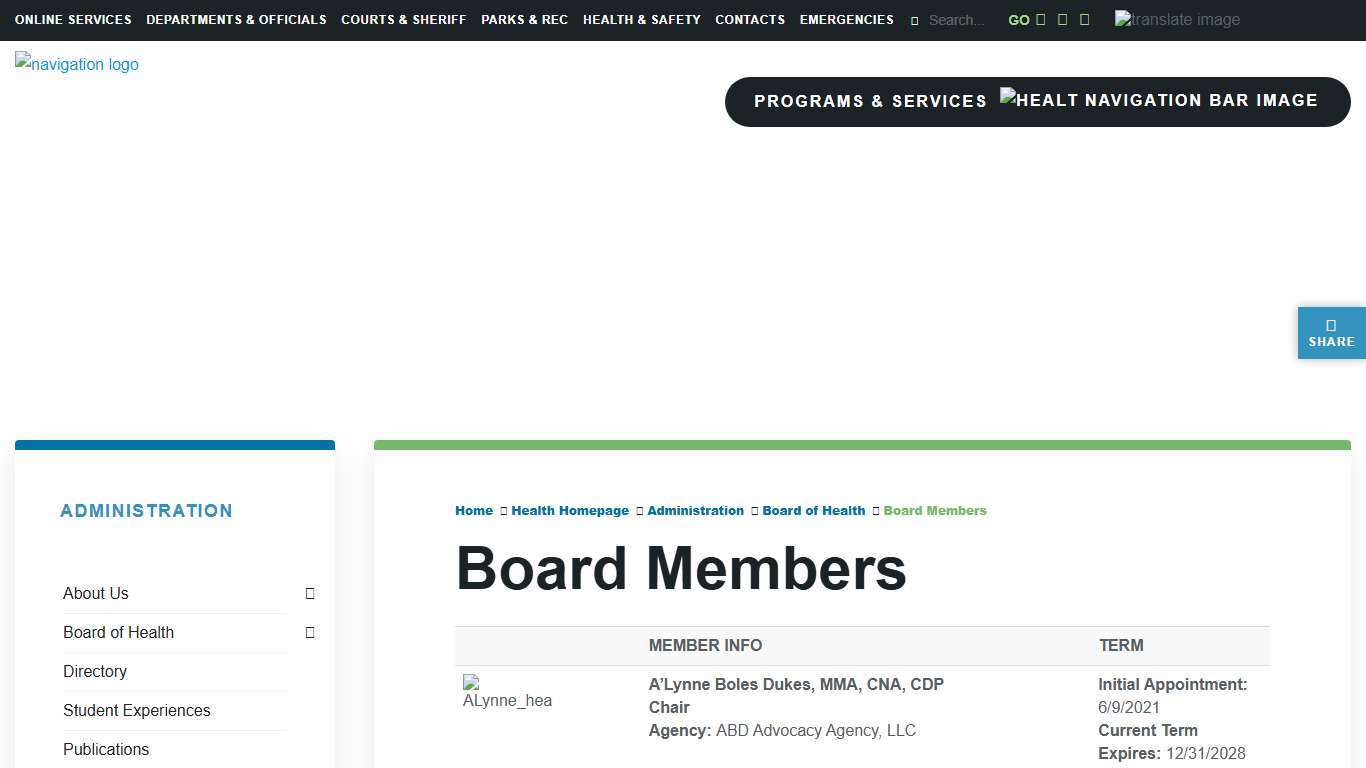Open the Programs & Services dropdown

870,101
